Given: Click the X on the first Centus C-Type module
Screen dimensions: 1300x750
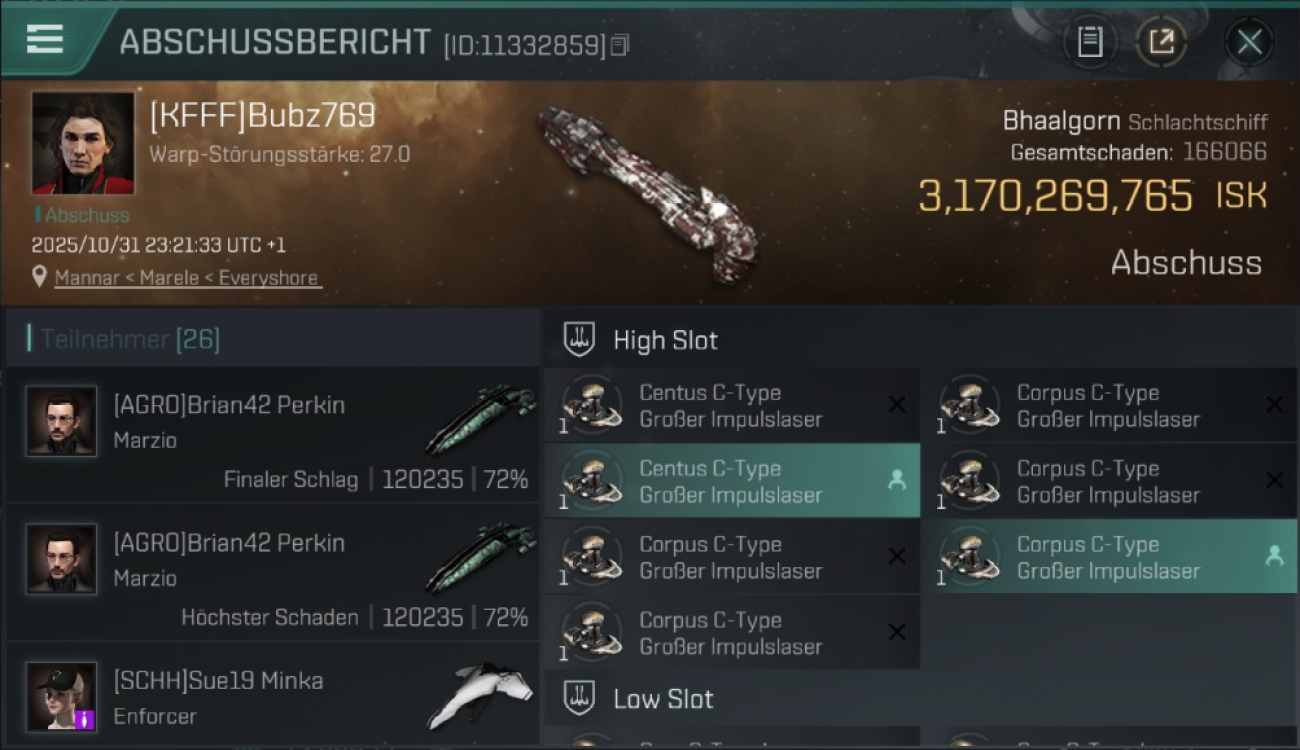Looking at the screenshot, I should coord(897,404).
